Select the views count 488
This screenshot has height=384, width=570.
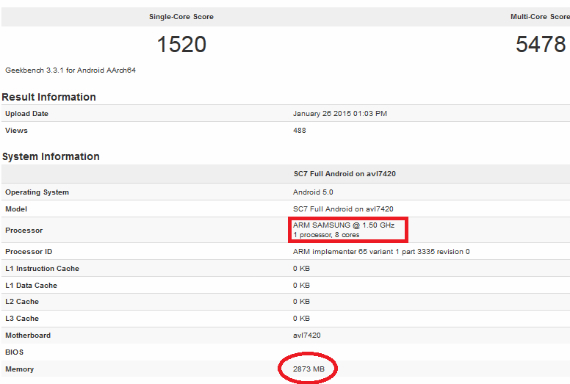tap(300, 131)
